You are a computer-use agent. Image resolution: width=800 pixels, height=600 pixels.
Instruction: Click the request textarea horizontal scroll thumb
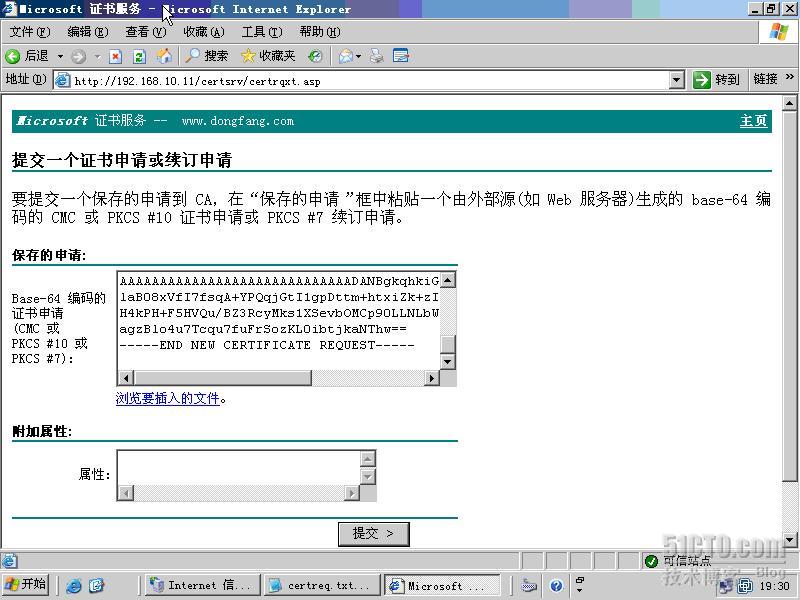pos(222,378)
